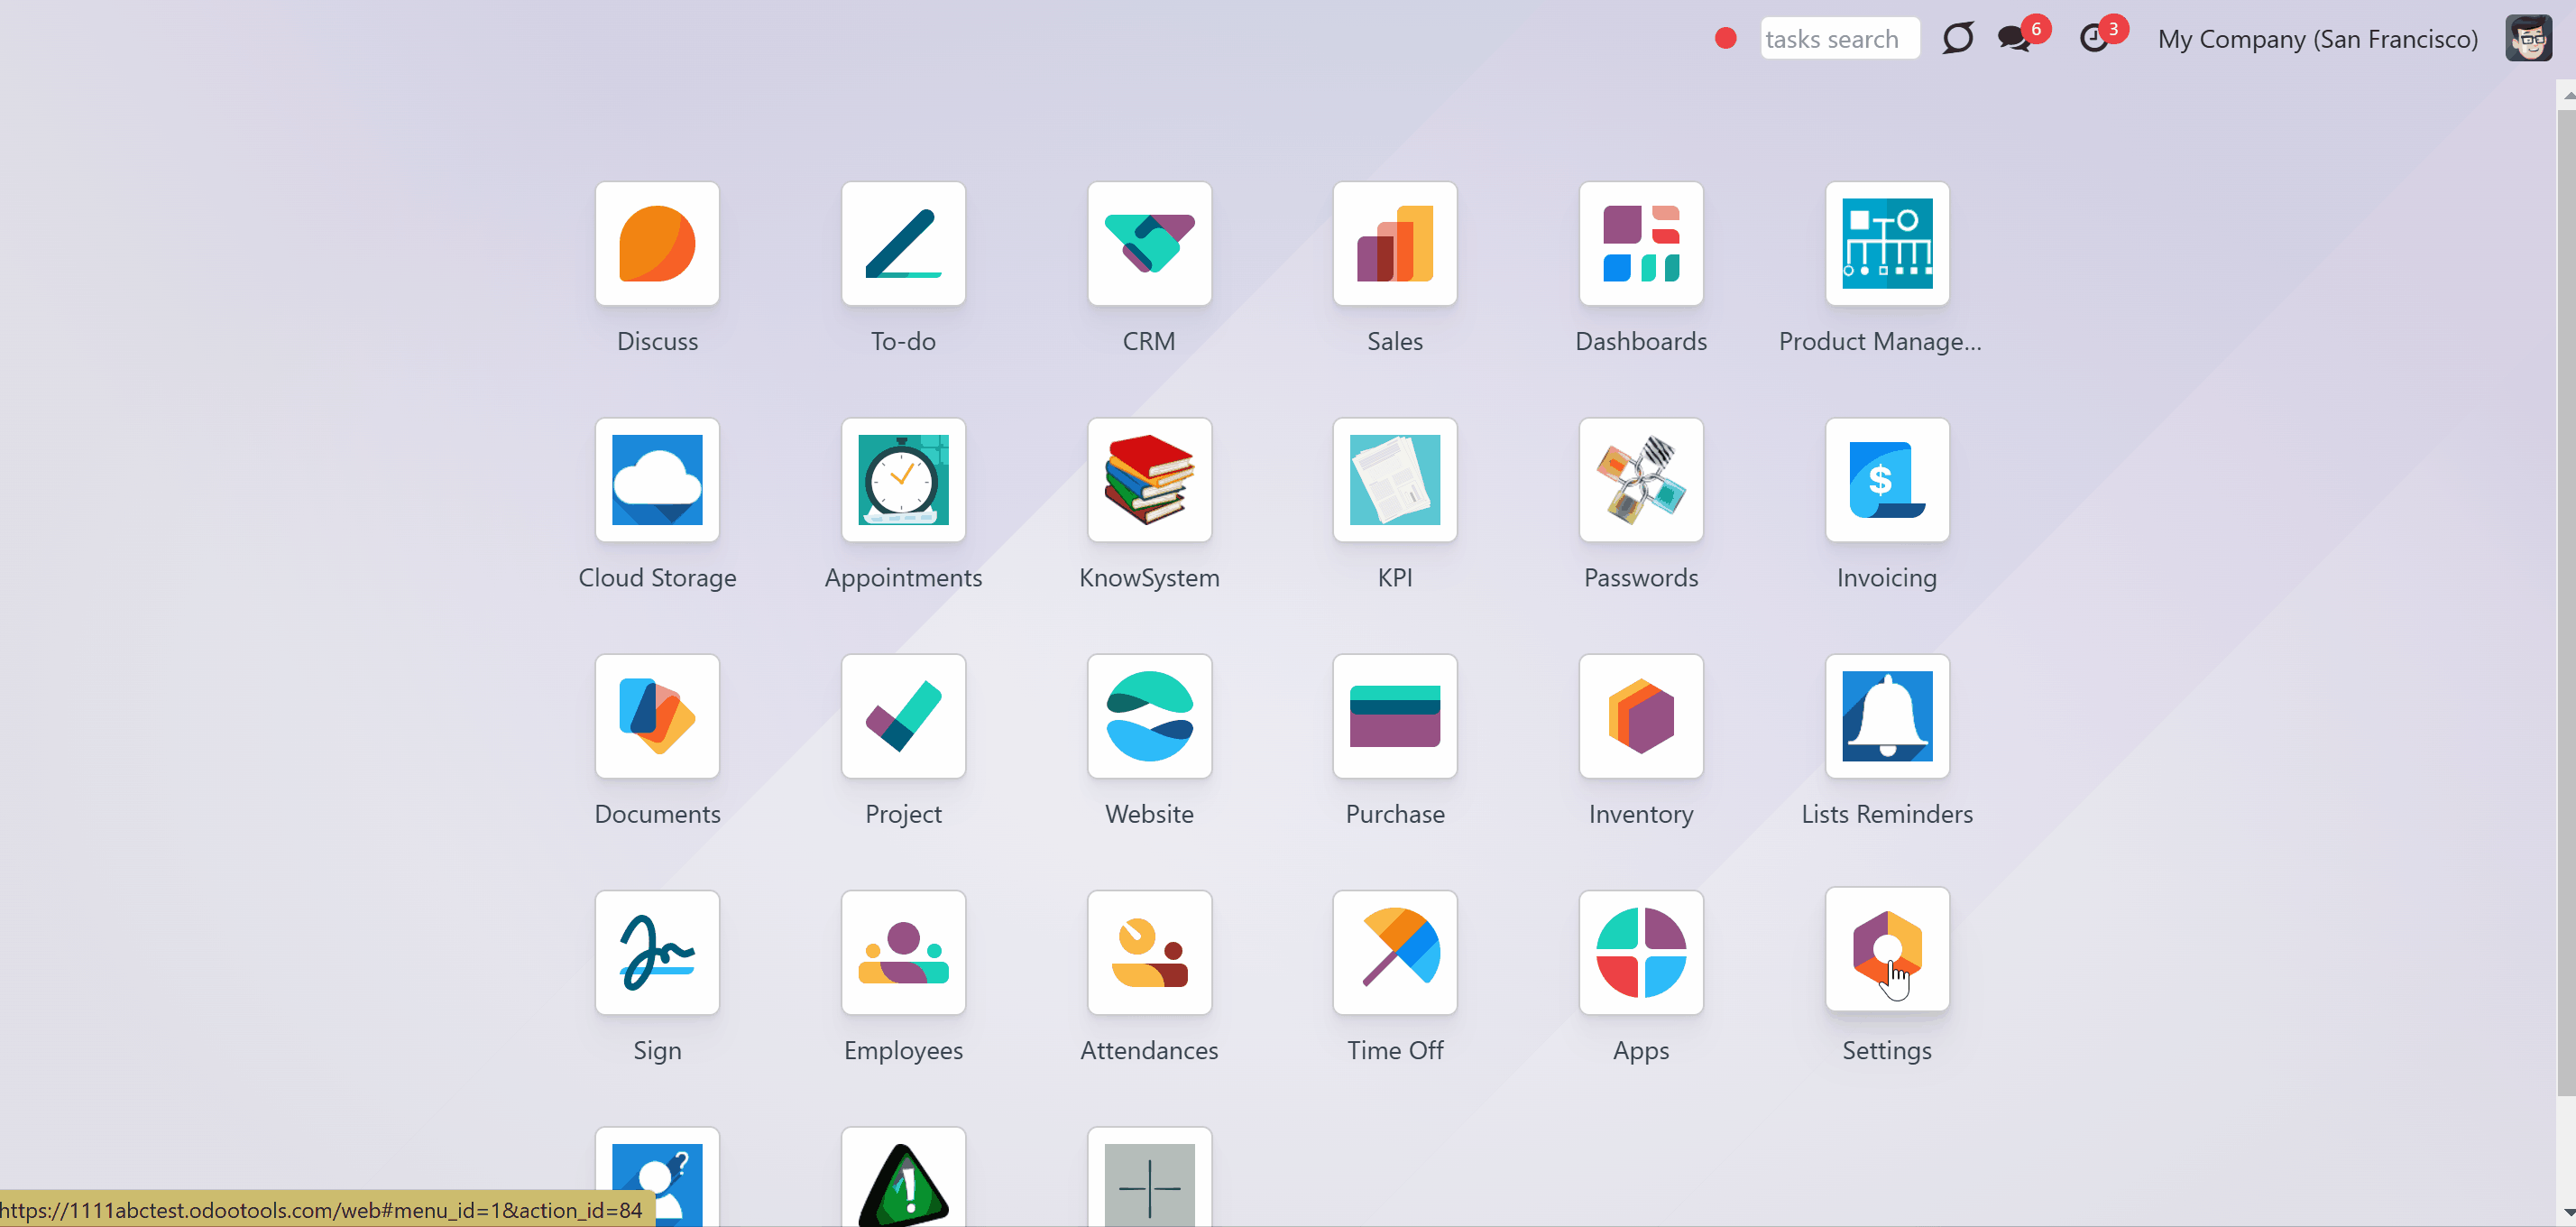Go to the Inventory app
The image size is (2576, 1227).
click(1641, 716)
